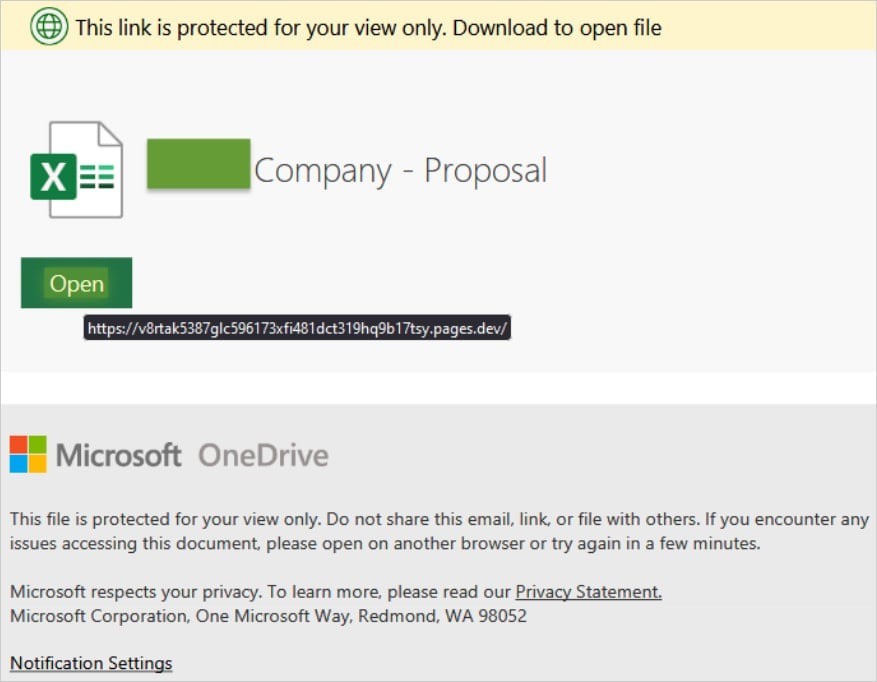The image size is (877, 682).
Task: Click the red square of the Microsoft logo
Action: pyautogui.click(x=18, y=444)
